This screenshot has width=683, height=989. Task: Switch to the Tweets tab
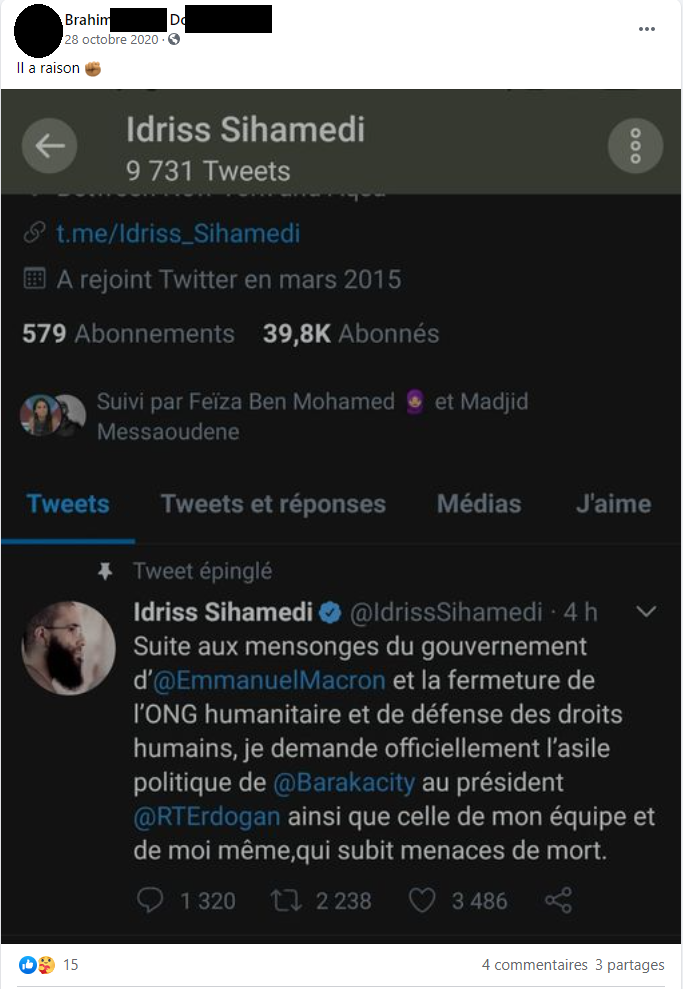pyautogui.click(x=68, y=504)
